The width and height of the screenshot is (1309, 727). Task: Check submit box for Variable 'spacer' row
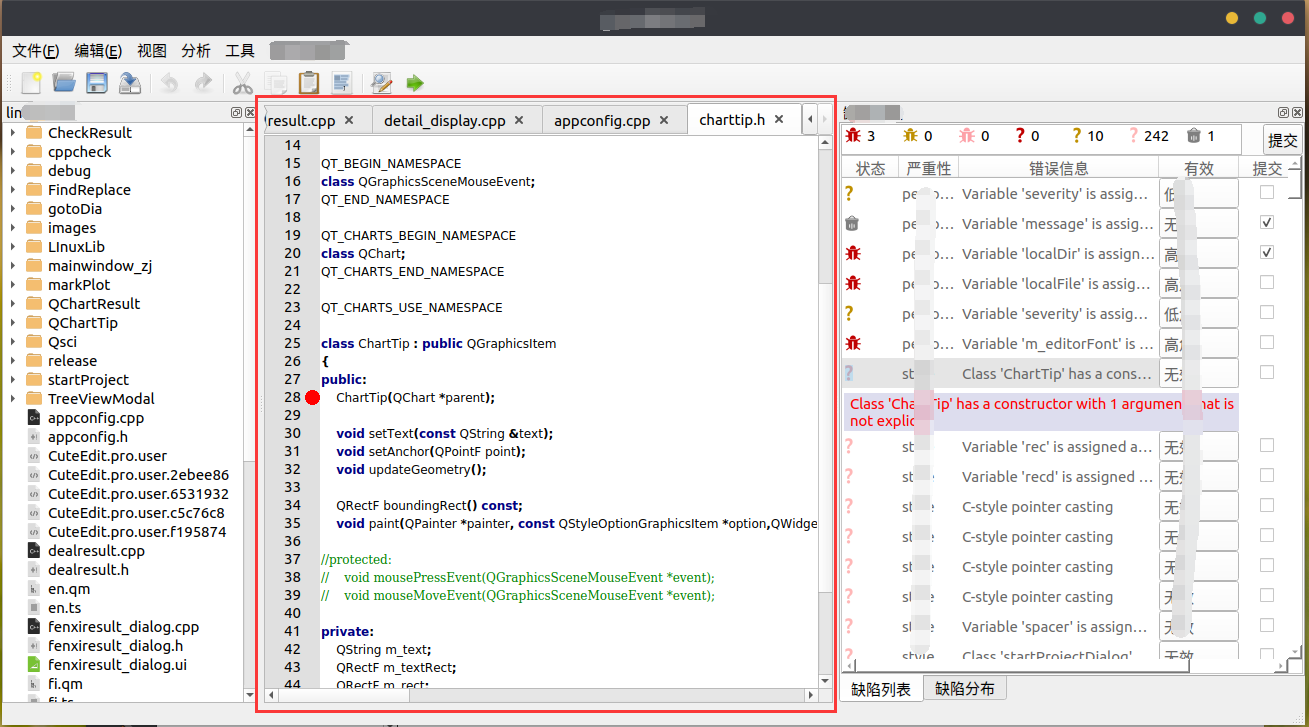[x=1267, y=625]
